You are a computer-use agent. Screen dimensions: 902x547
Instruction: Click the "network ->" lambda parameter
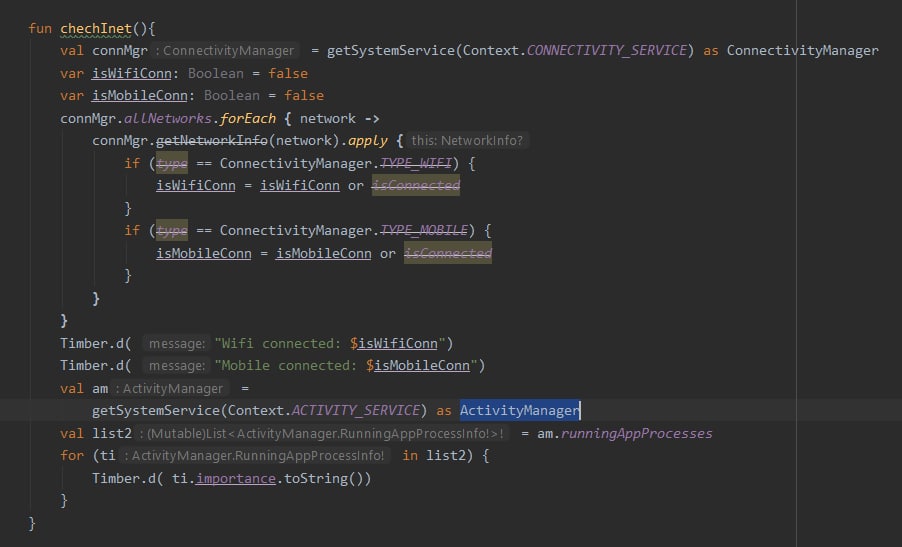[339, 118]
